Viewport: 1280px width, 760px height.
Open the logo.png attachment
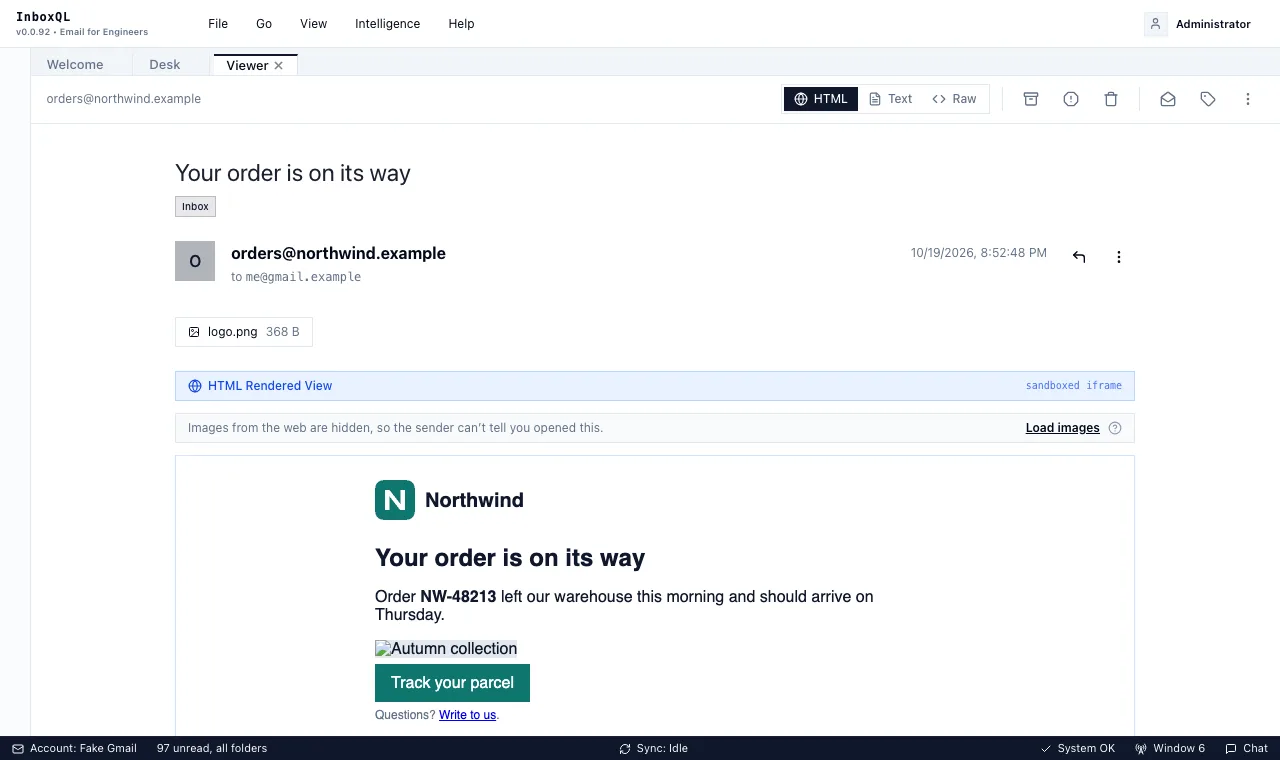point(244,332)
